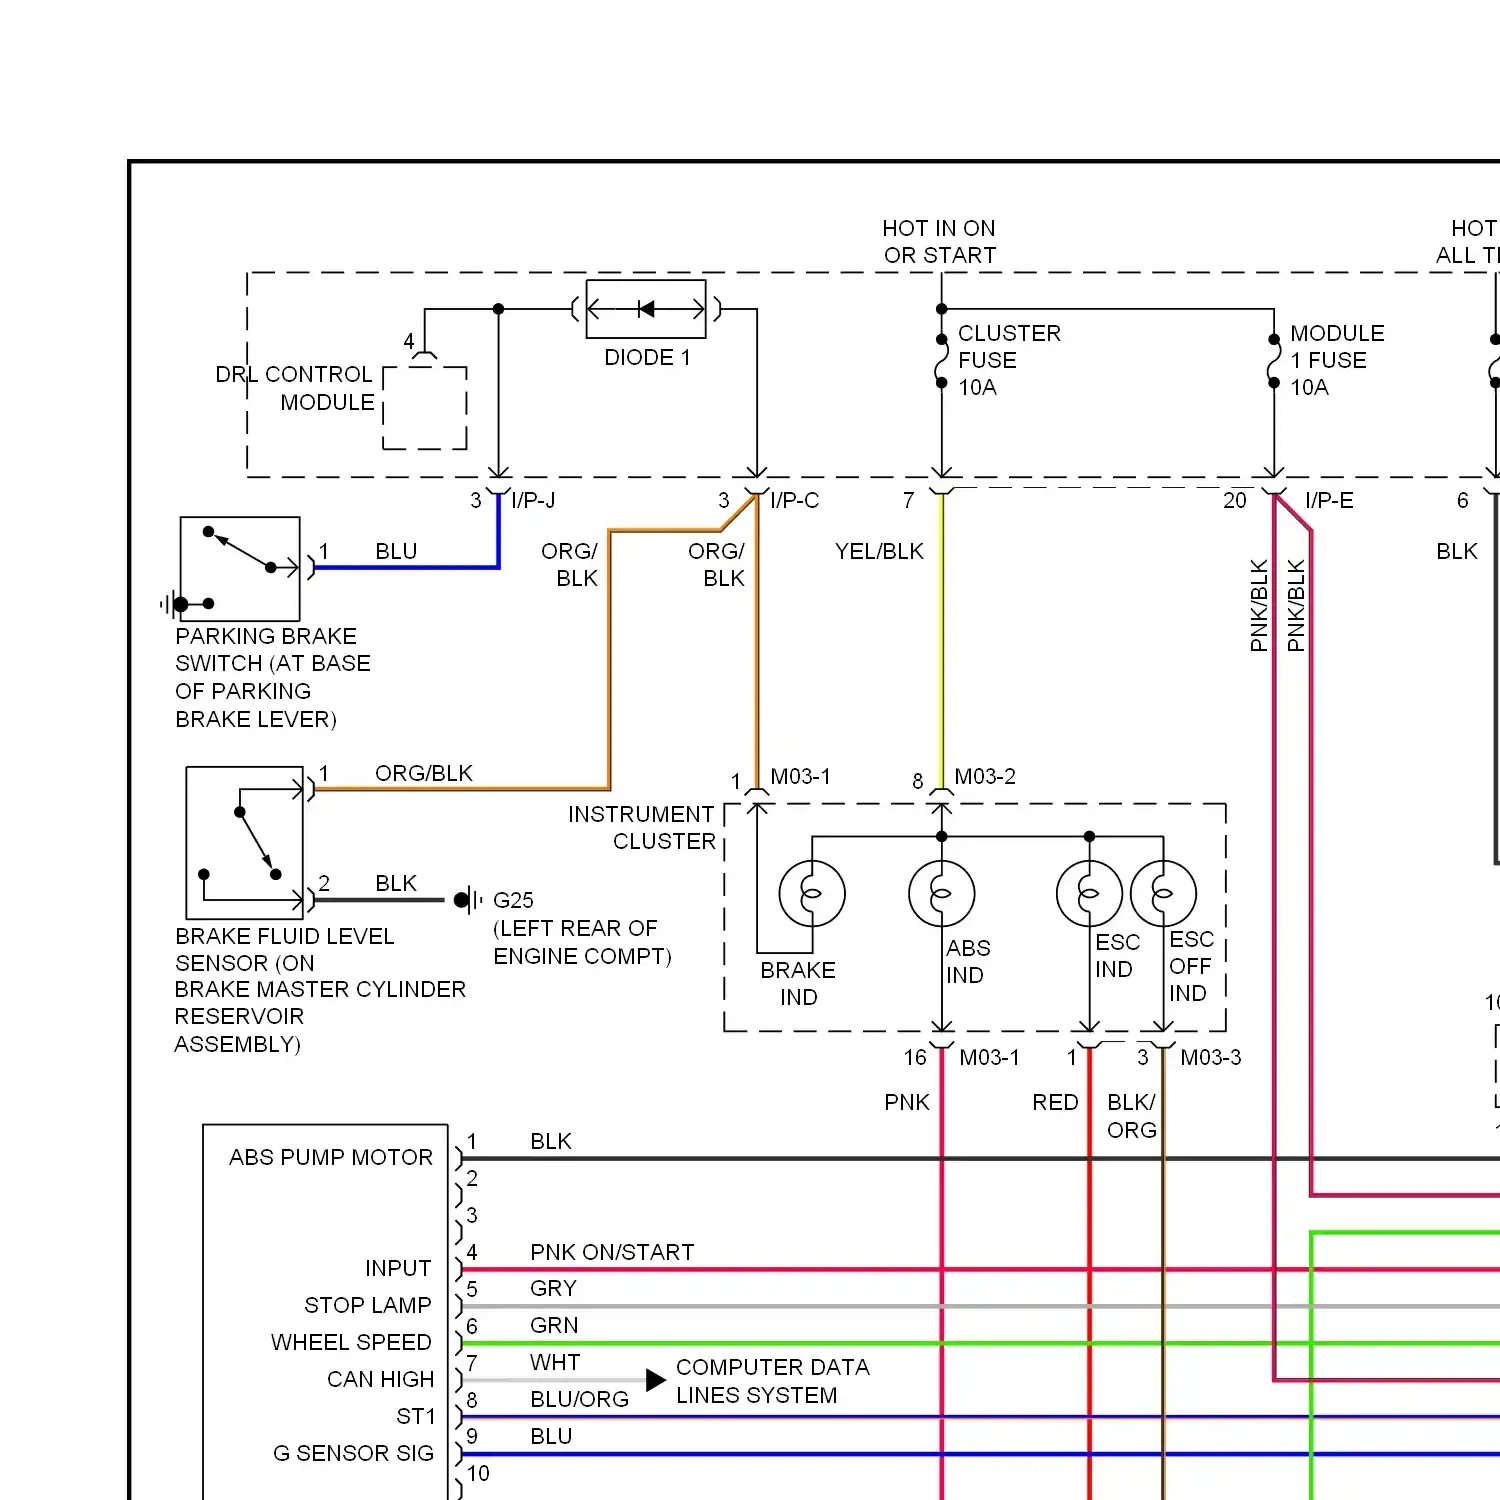
Task: Click the "WHEEL SPEED" pin label
Action: (x=351, y=1342)
